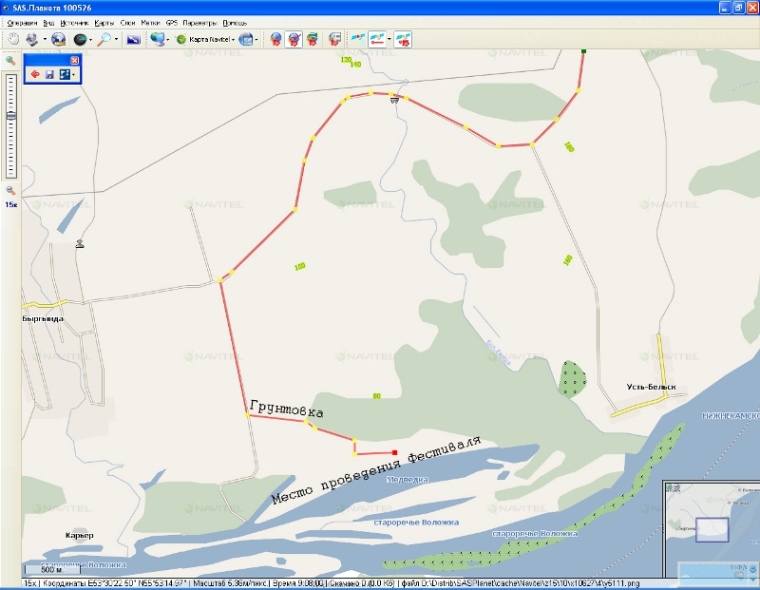Click the ruler measure distance tool

133,39
